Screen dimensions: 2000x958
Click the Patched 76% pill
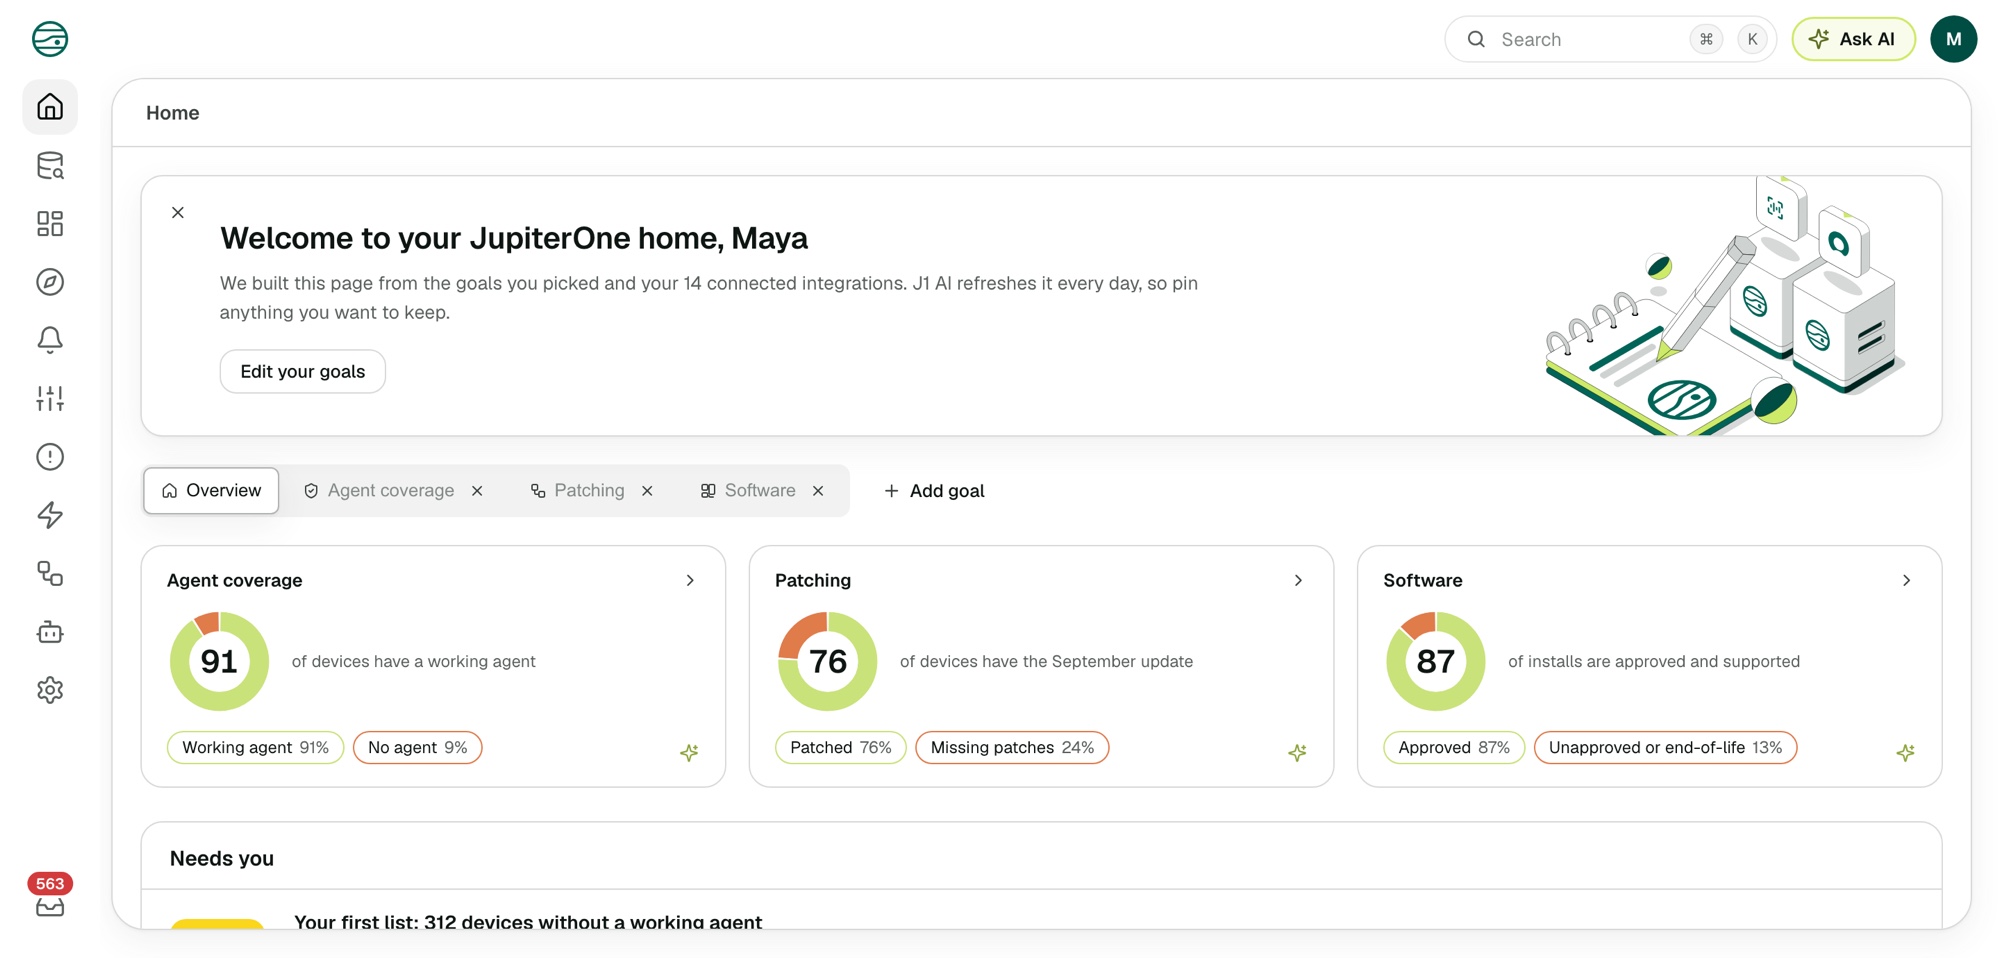click(x=840, y=747)
